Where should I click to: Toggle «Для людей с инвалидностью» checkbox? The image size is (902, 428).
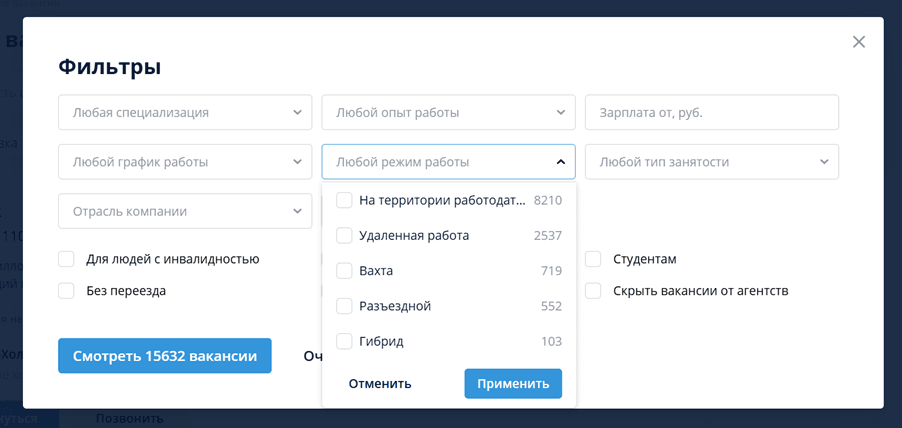(67, 259)
